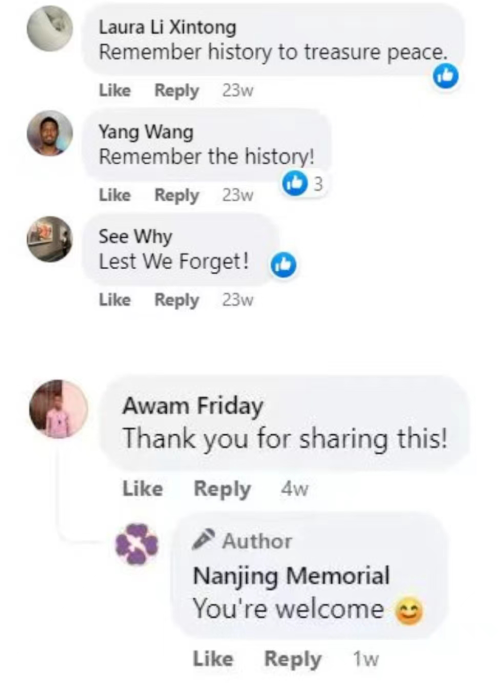
Task: Open Awam Friday name link
Action: (193, 406)
